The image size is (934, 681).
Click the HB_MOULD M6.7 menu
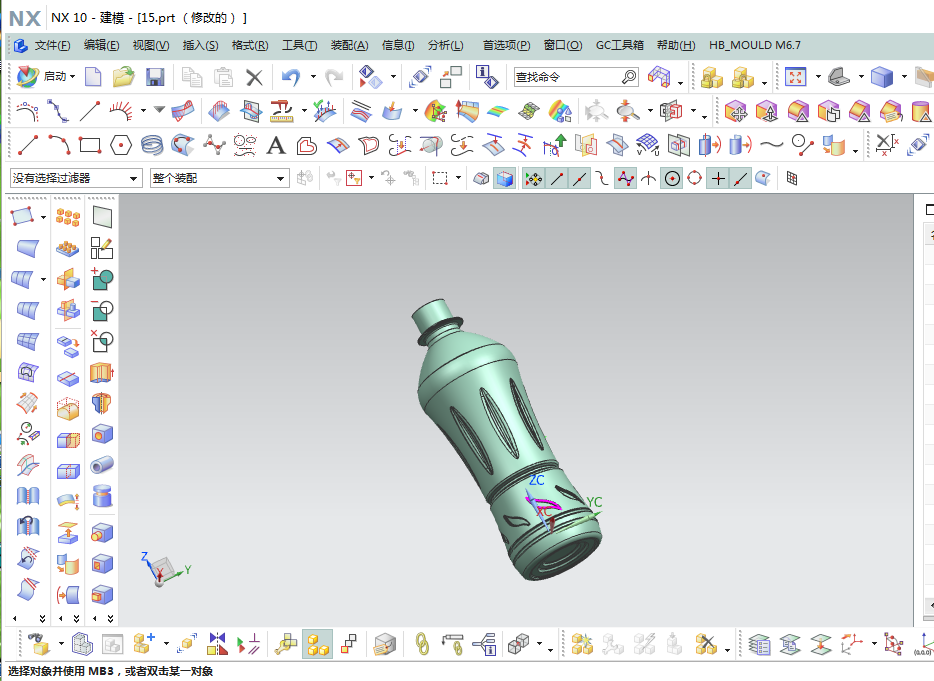(x=754, y=45)
